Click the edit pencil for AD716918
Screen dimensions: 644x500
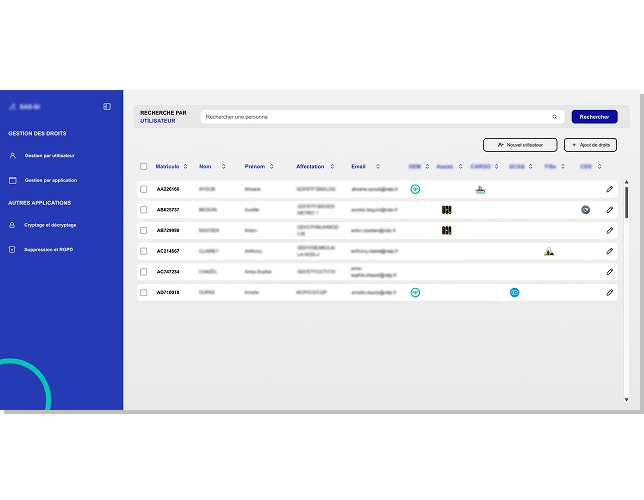click(609, 292)
